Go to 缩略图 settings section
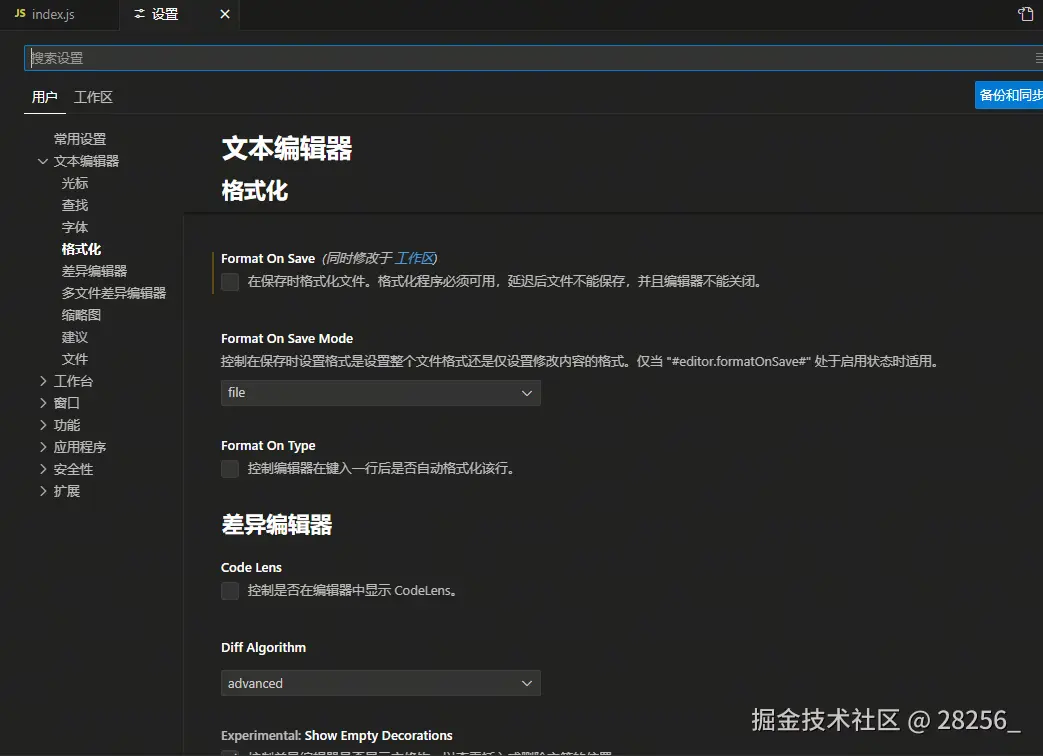Screen dimensions: 1043x756 81,315
